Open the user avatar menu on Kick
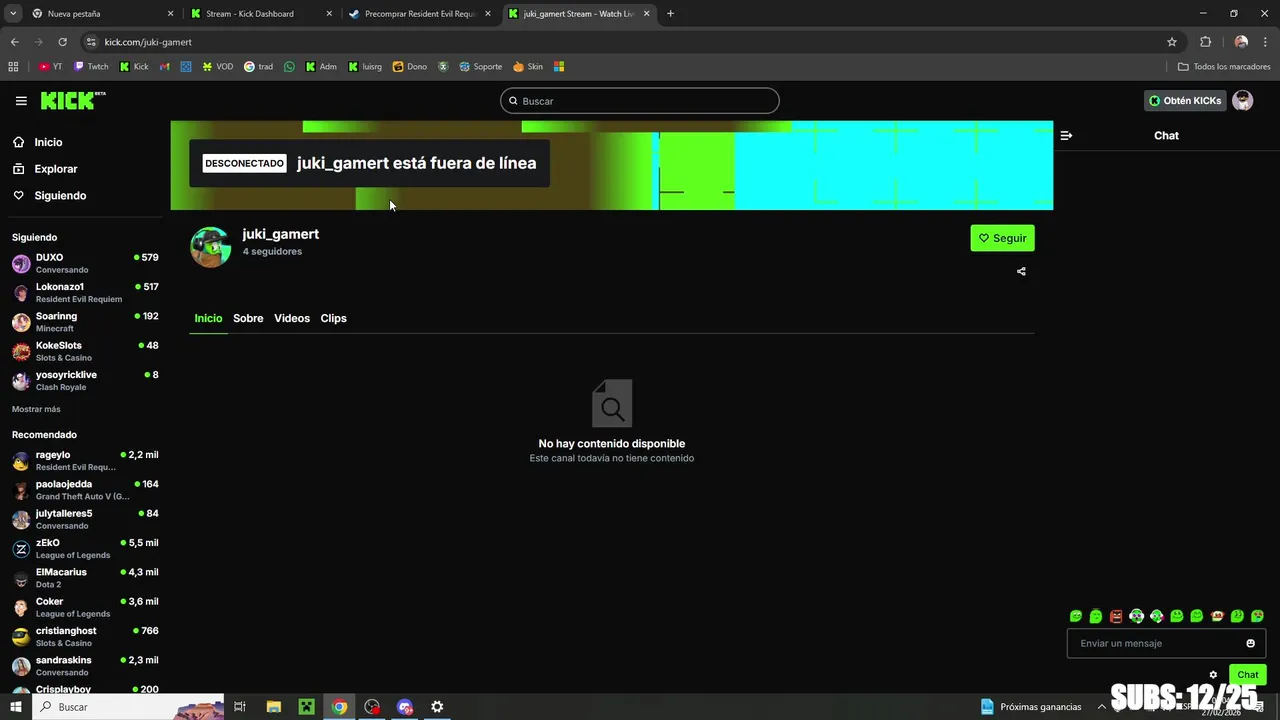Image resolution: width=1280 pixels, height=720 pixels. click(1243, 101)
